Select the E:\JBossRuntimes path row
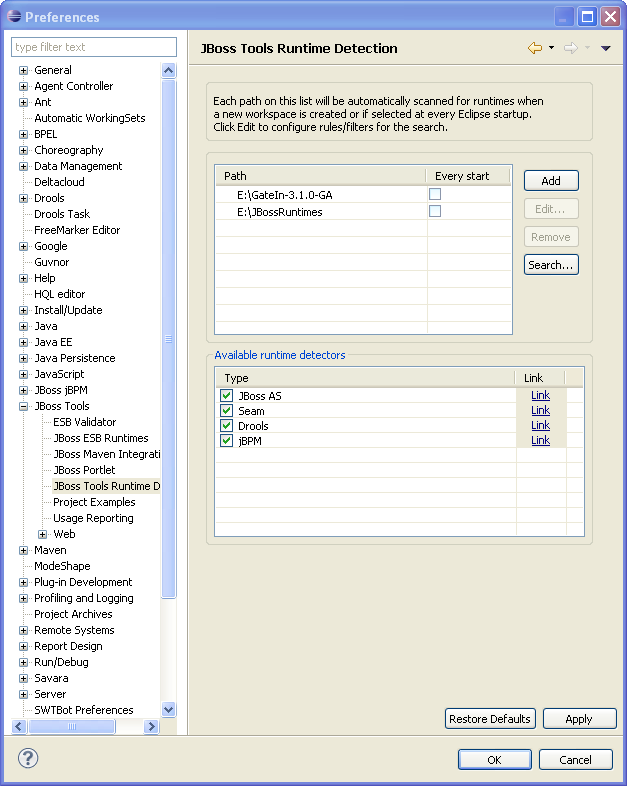 click(364, 212)
